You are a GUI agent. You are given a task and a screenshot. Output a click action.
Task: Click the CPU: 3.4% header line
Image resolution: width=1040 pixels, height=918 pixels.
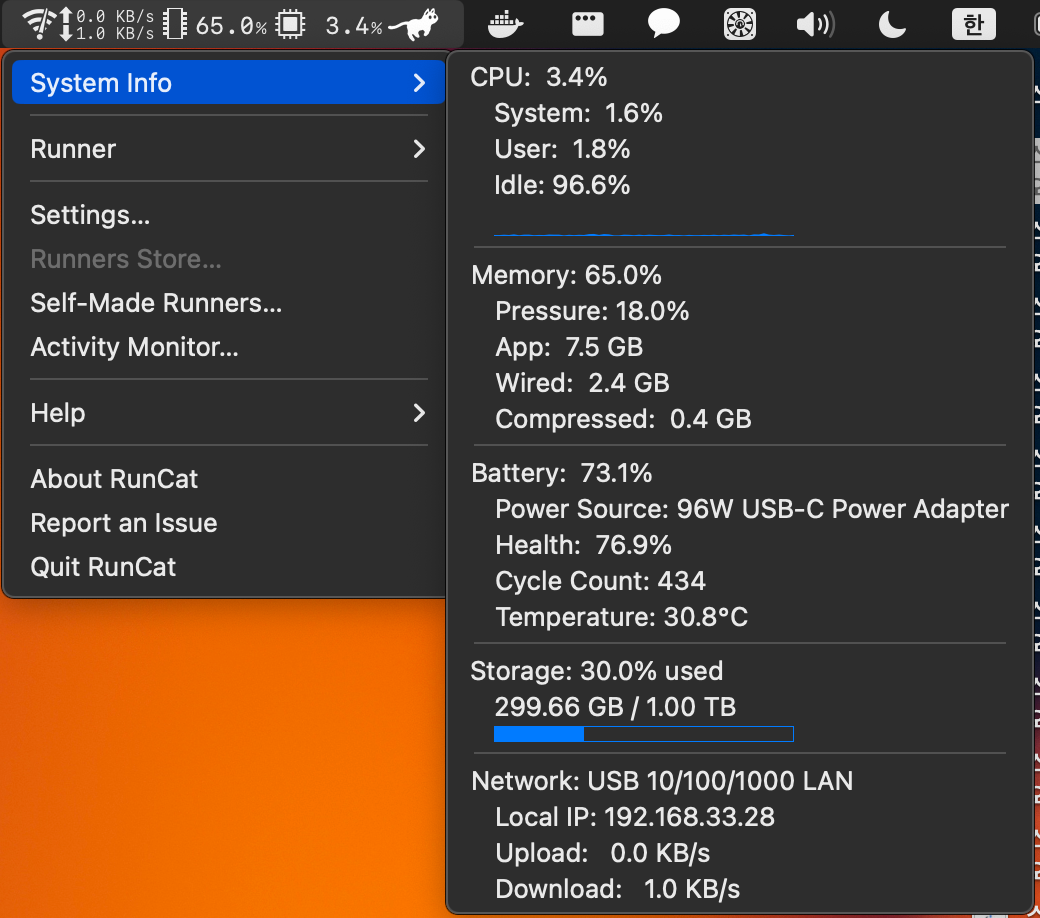coord(539,77)
